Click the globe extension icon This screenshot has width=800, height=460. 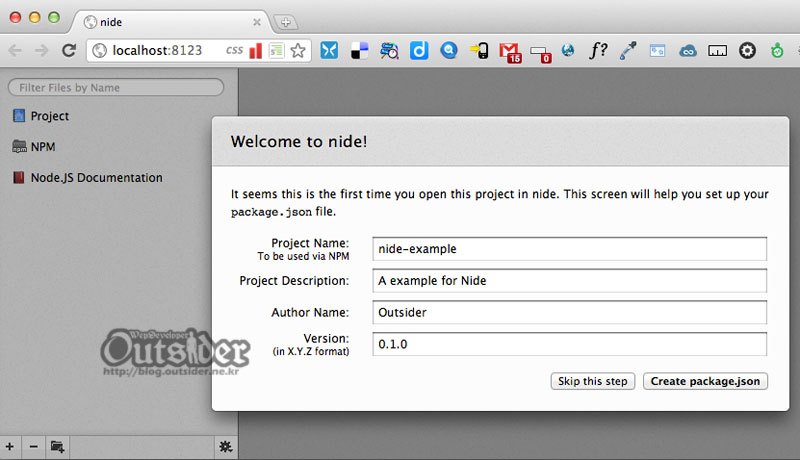coord(568,50)
